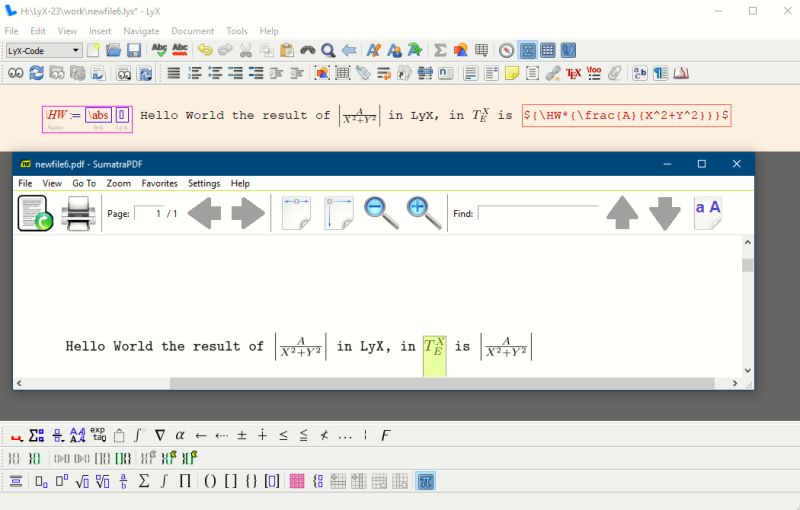
Task: Apply emphasized text style (A with pencil)
Action: 373,50
